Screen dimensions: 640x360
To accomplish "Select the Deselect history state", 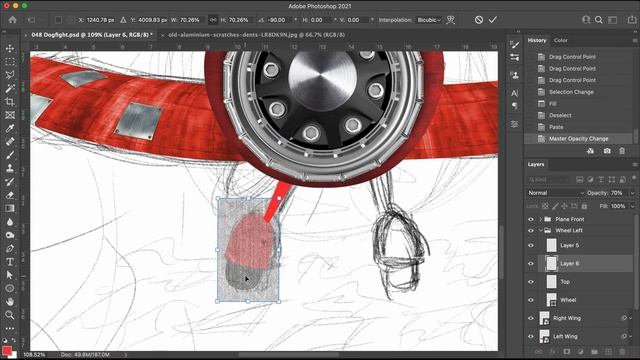I will pyautogui.click(x=578, y=115).
